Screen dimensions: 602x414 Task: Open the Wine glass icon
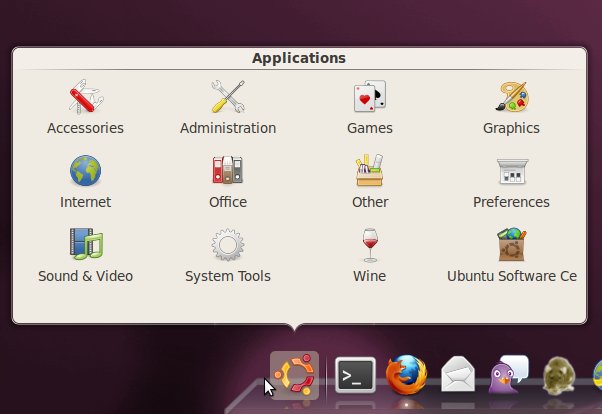pyautogui.click(x=370, y=245)
